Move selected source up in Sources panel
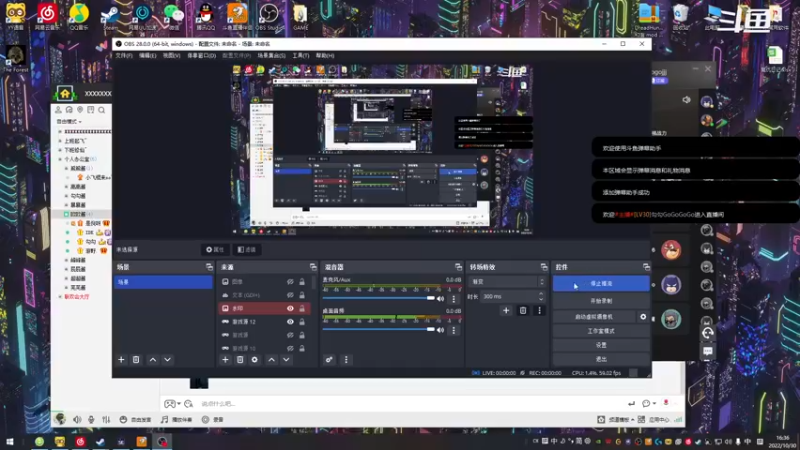Image resolution: width=800 pixels, height=450 pixels. click(x=271, y=360)
